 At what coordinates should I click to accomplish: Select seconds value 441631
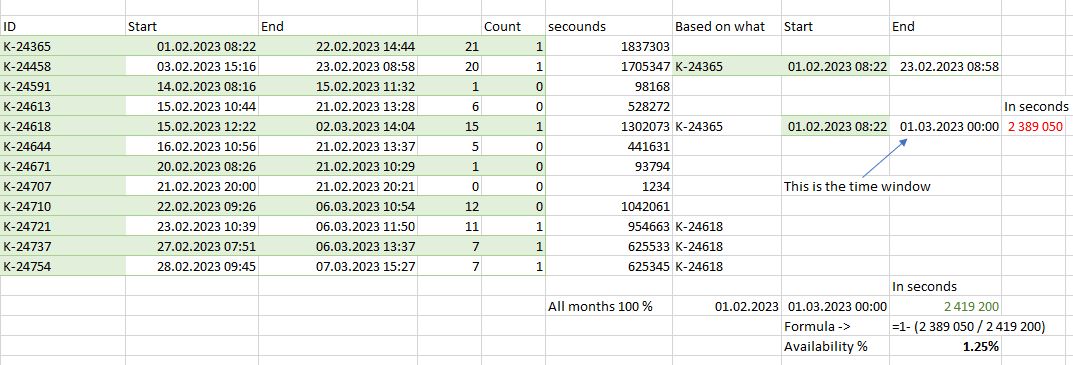608,146
